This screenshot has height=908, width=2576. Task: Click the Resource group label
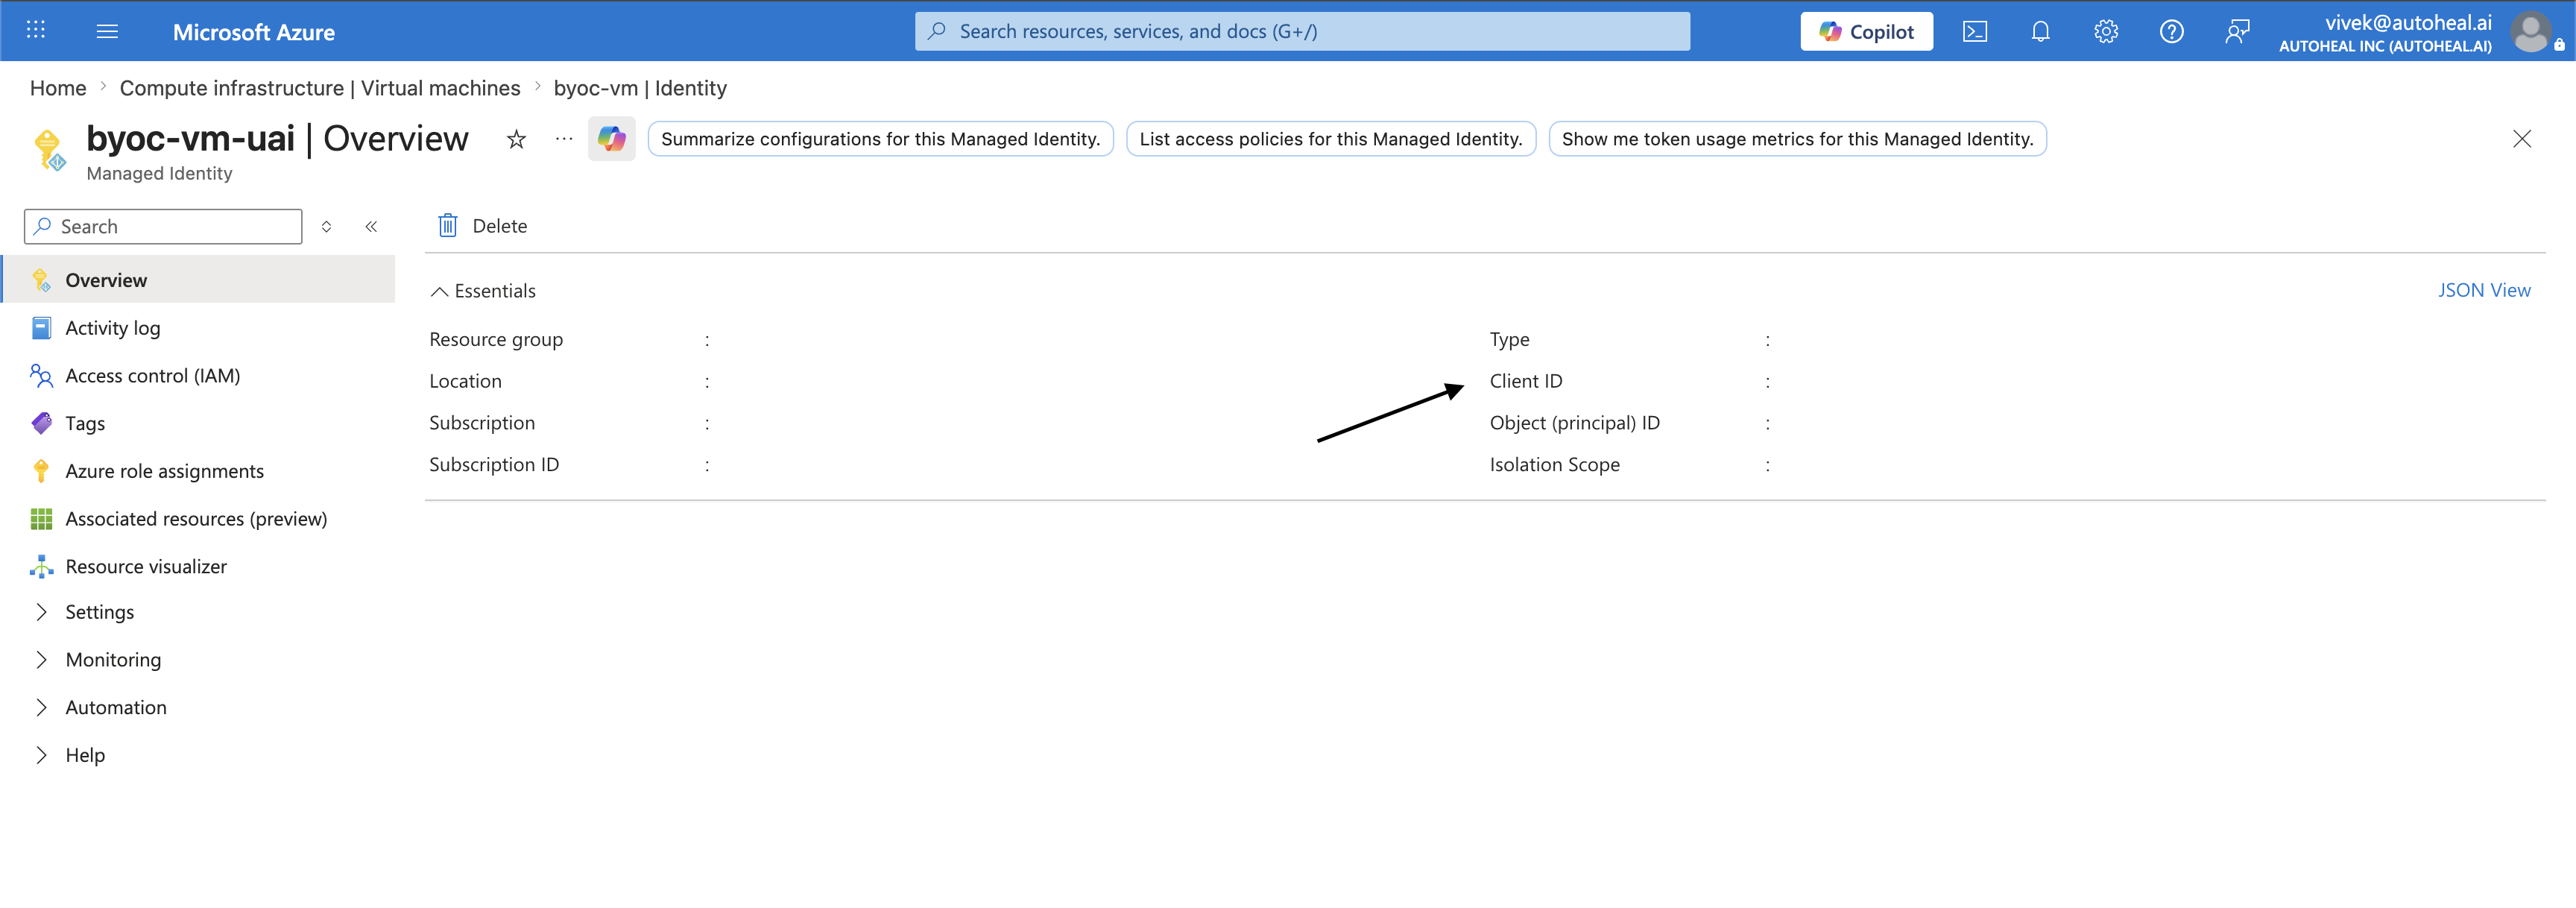pos(496,340)
